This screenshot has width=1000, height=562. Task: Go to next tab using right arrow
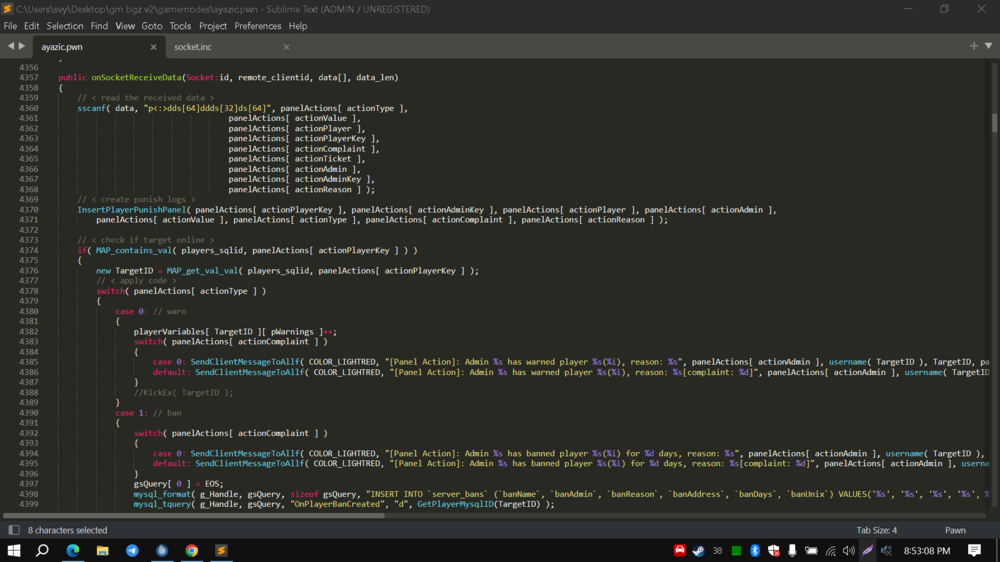[22, 46]
